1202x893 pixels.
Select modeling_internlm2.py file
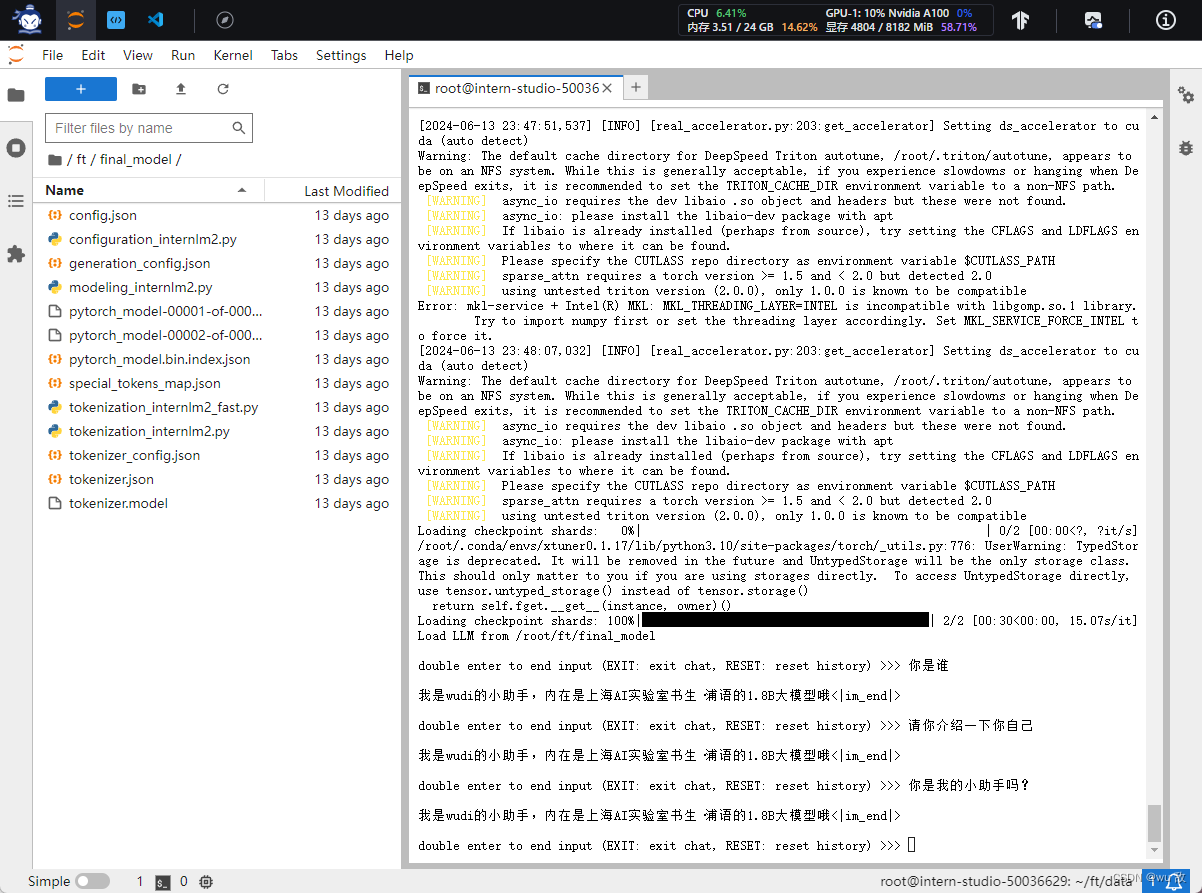click(217, 287)
